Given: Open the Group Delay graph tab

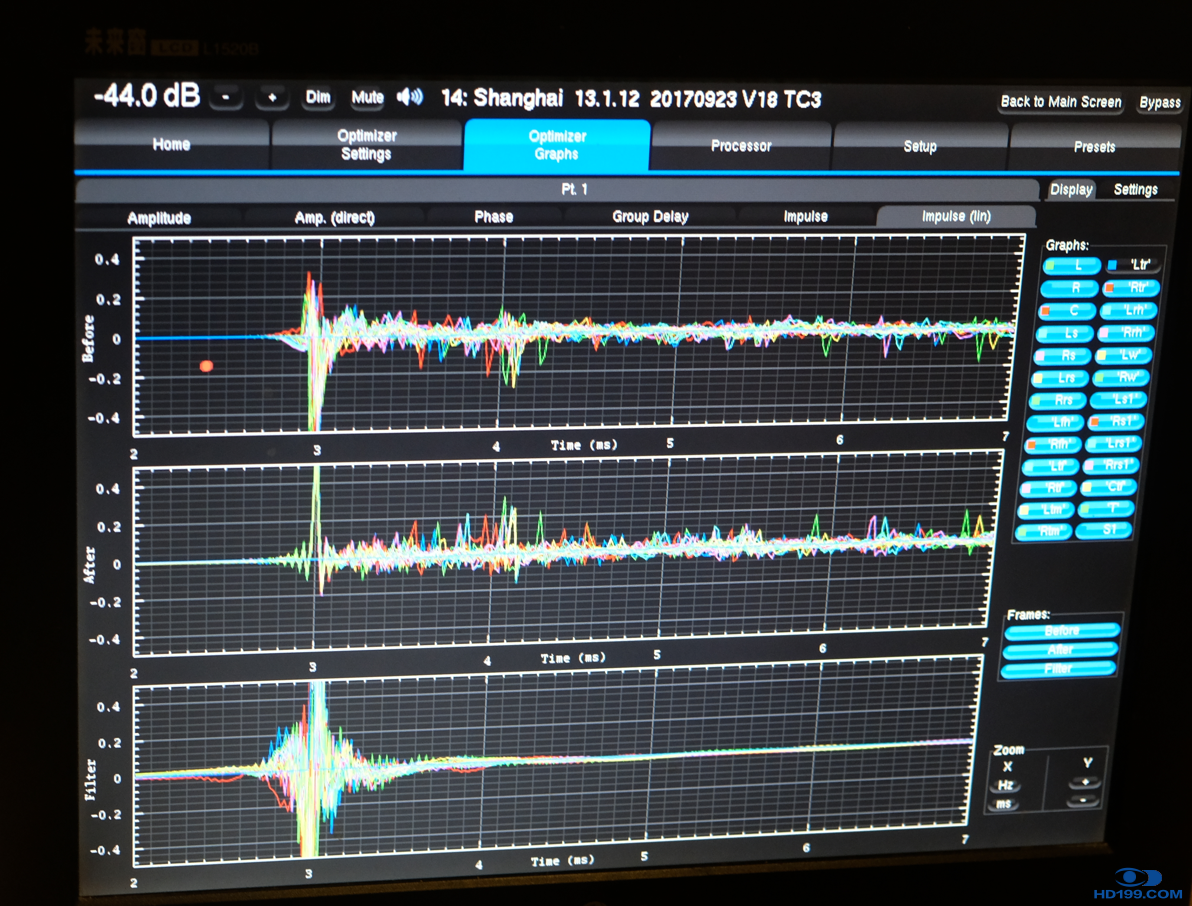Looking at the screenshot, I should (x=650, y=216).
